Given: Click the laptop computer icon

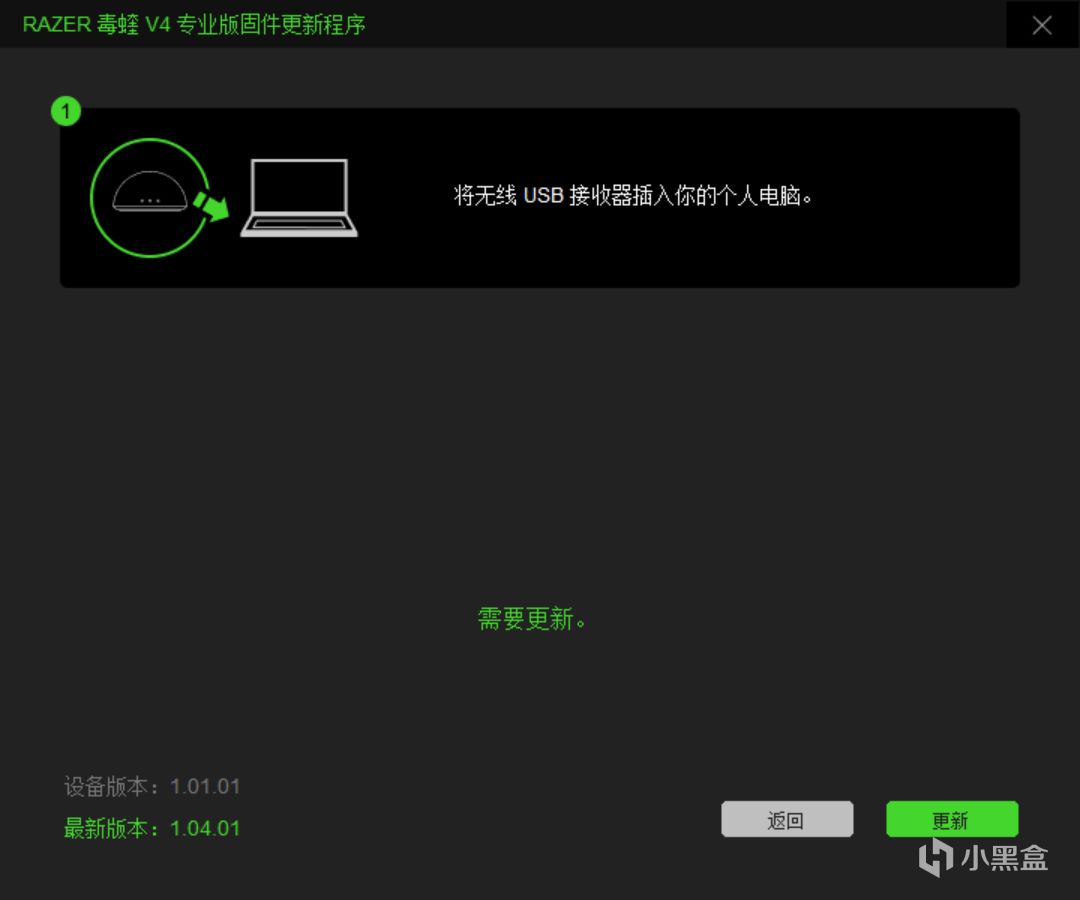Looking at the screenshot, I should [x=299, y=198].
